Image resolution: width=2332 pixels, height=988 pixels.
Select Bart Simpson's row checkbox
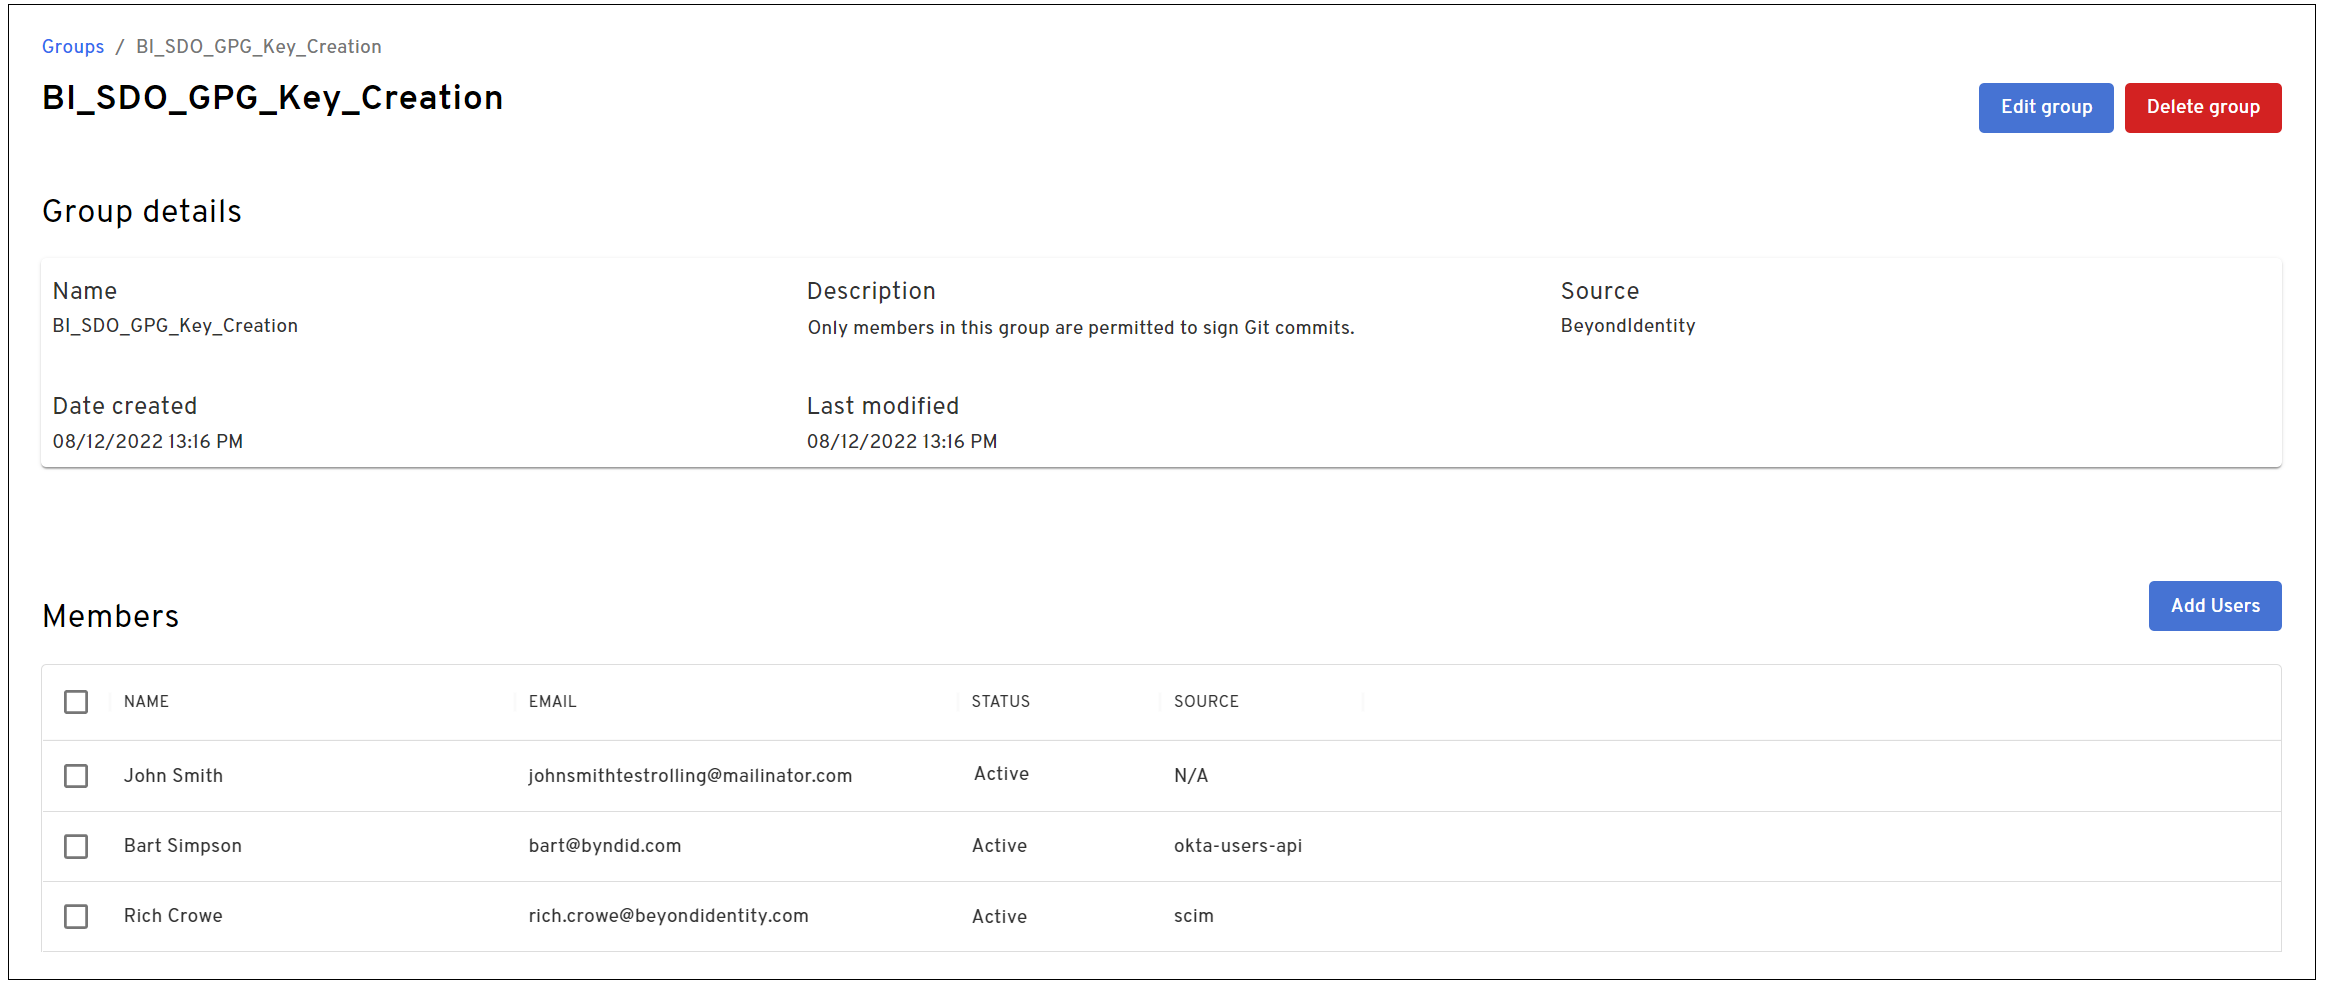pos(76,846)
